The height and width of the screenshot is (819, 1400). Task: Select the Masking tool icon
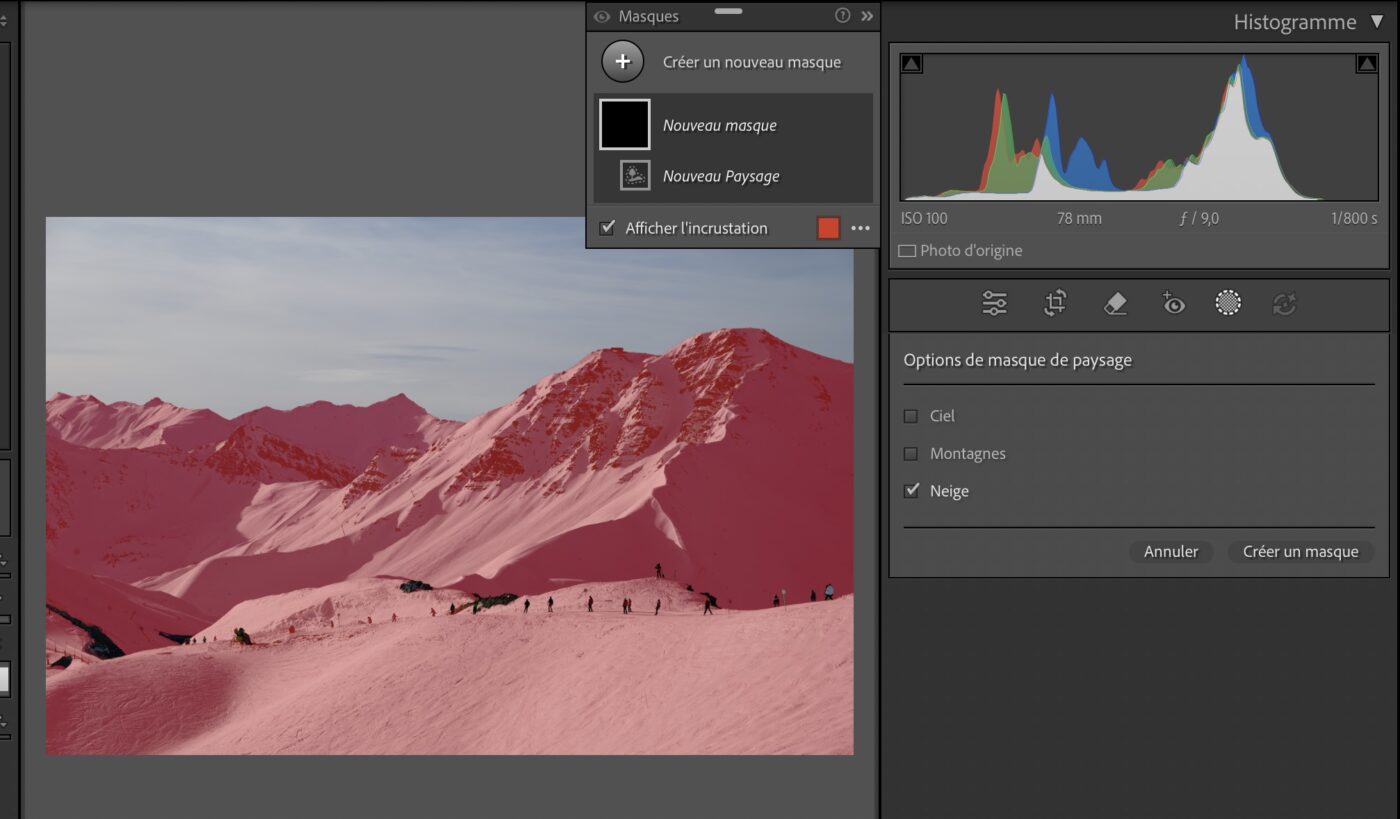[1228, 304]
